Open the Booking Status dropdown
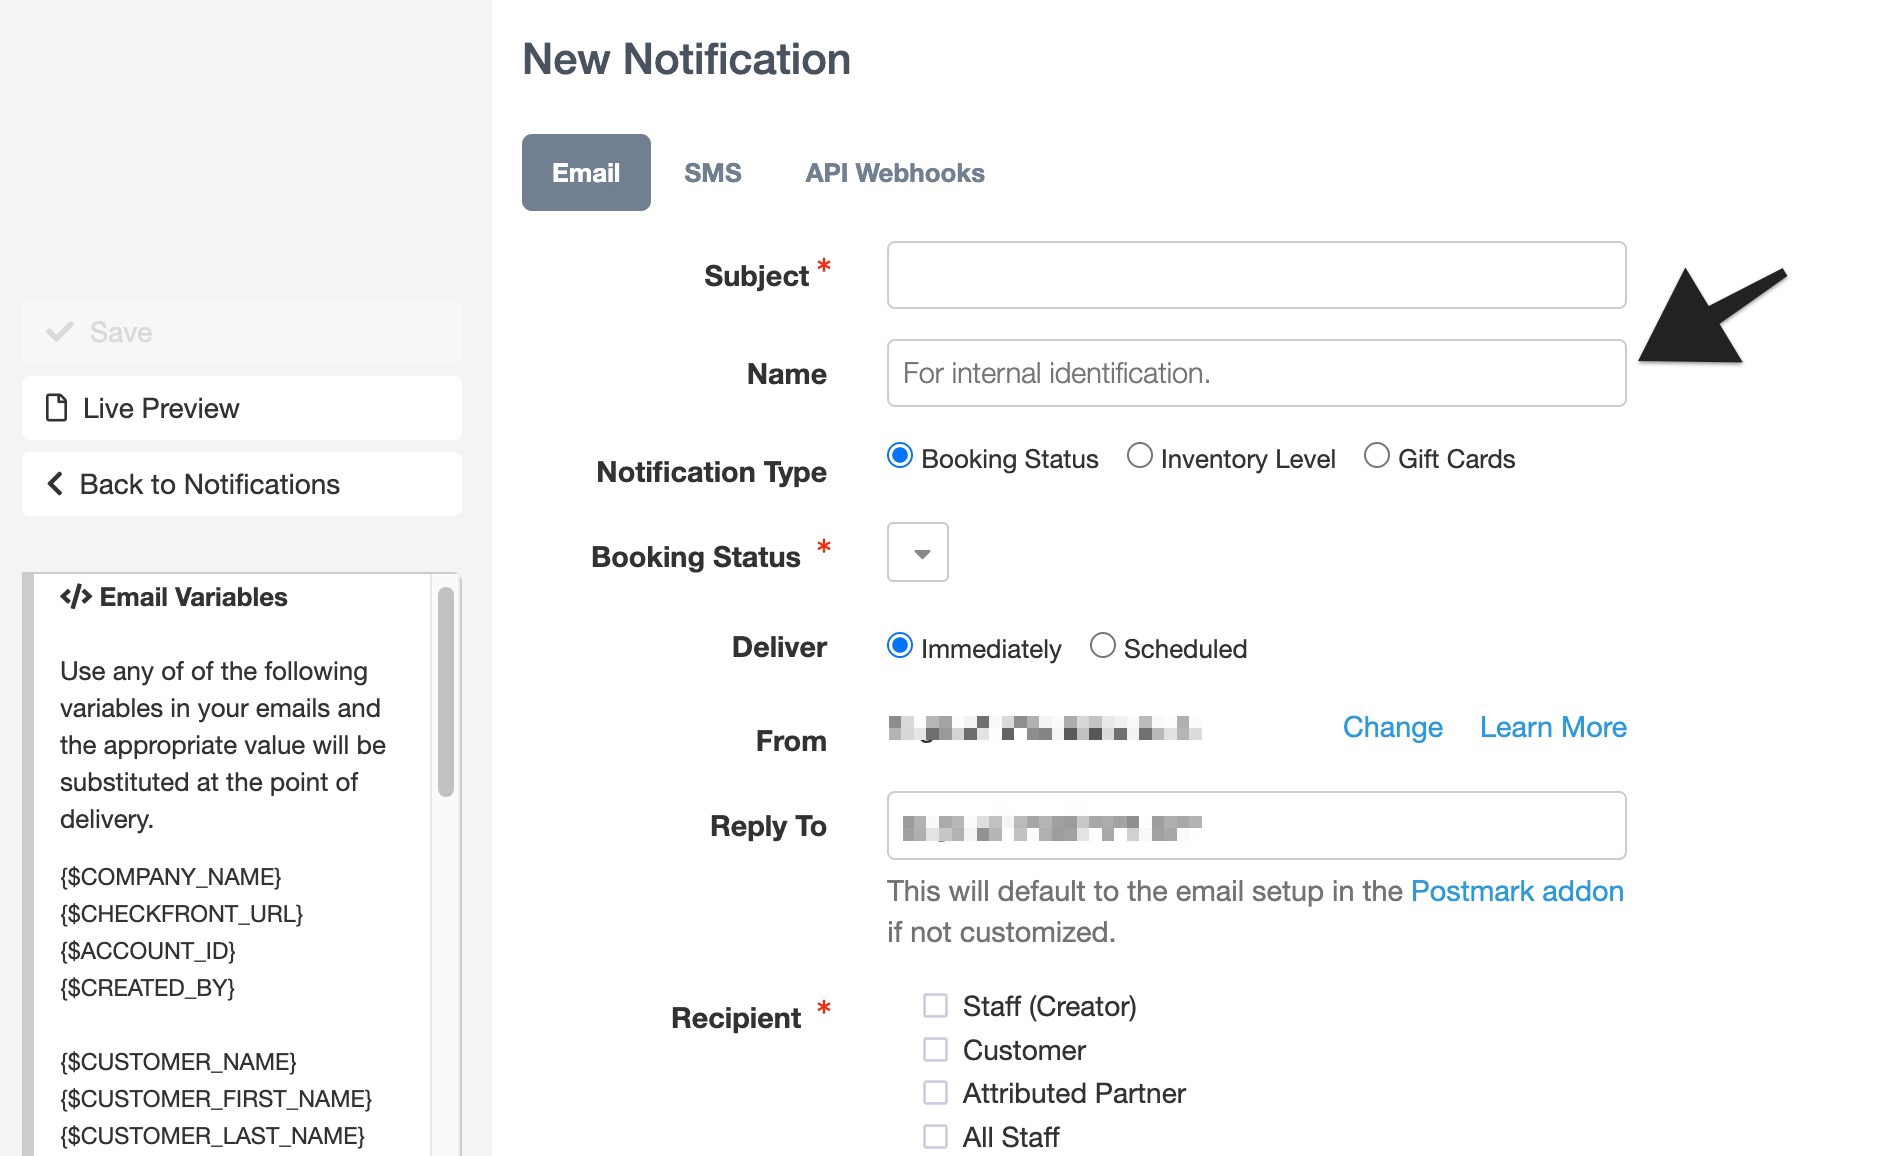This screenshot has width=1877, height=1156. tap(918, 552)
